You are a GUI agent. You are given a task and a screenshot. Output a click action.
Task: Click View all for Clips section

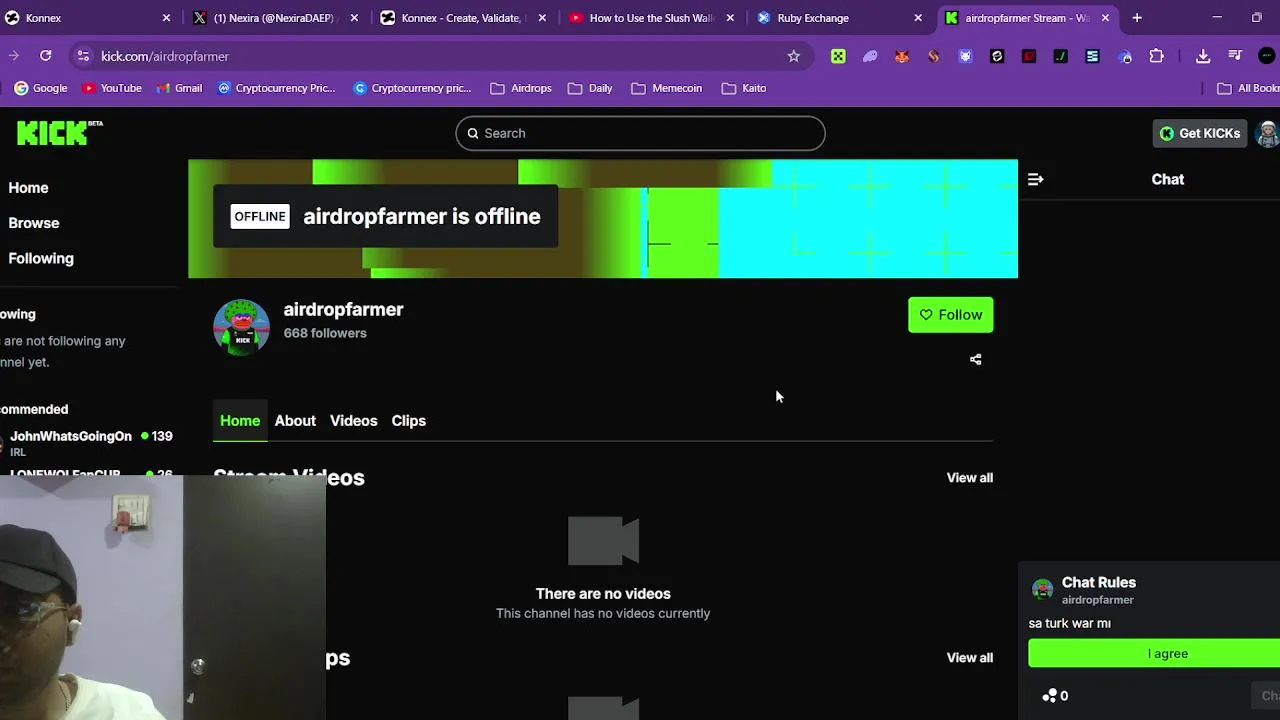pyautogui.click(x=970, y=658)
